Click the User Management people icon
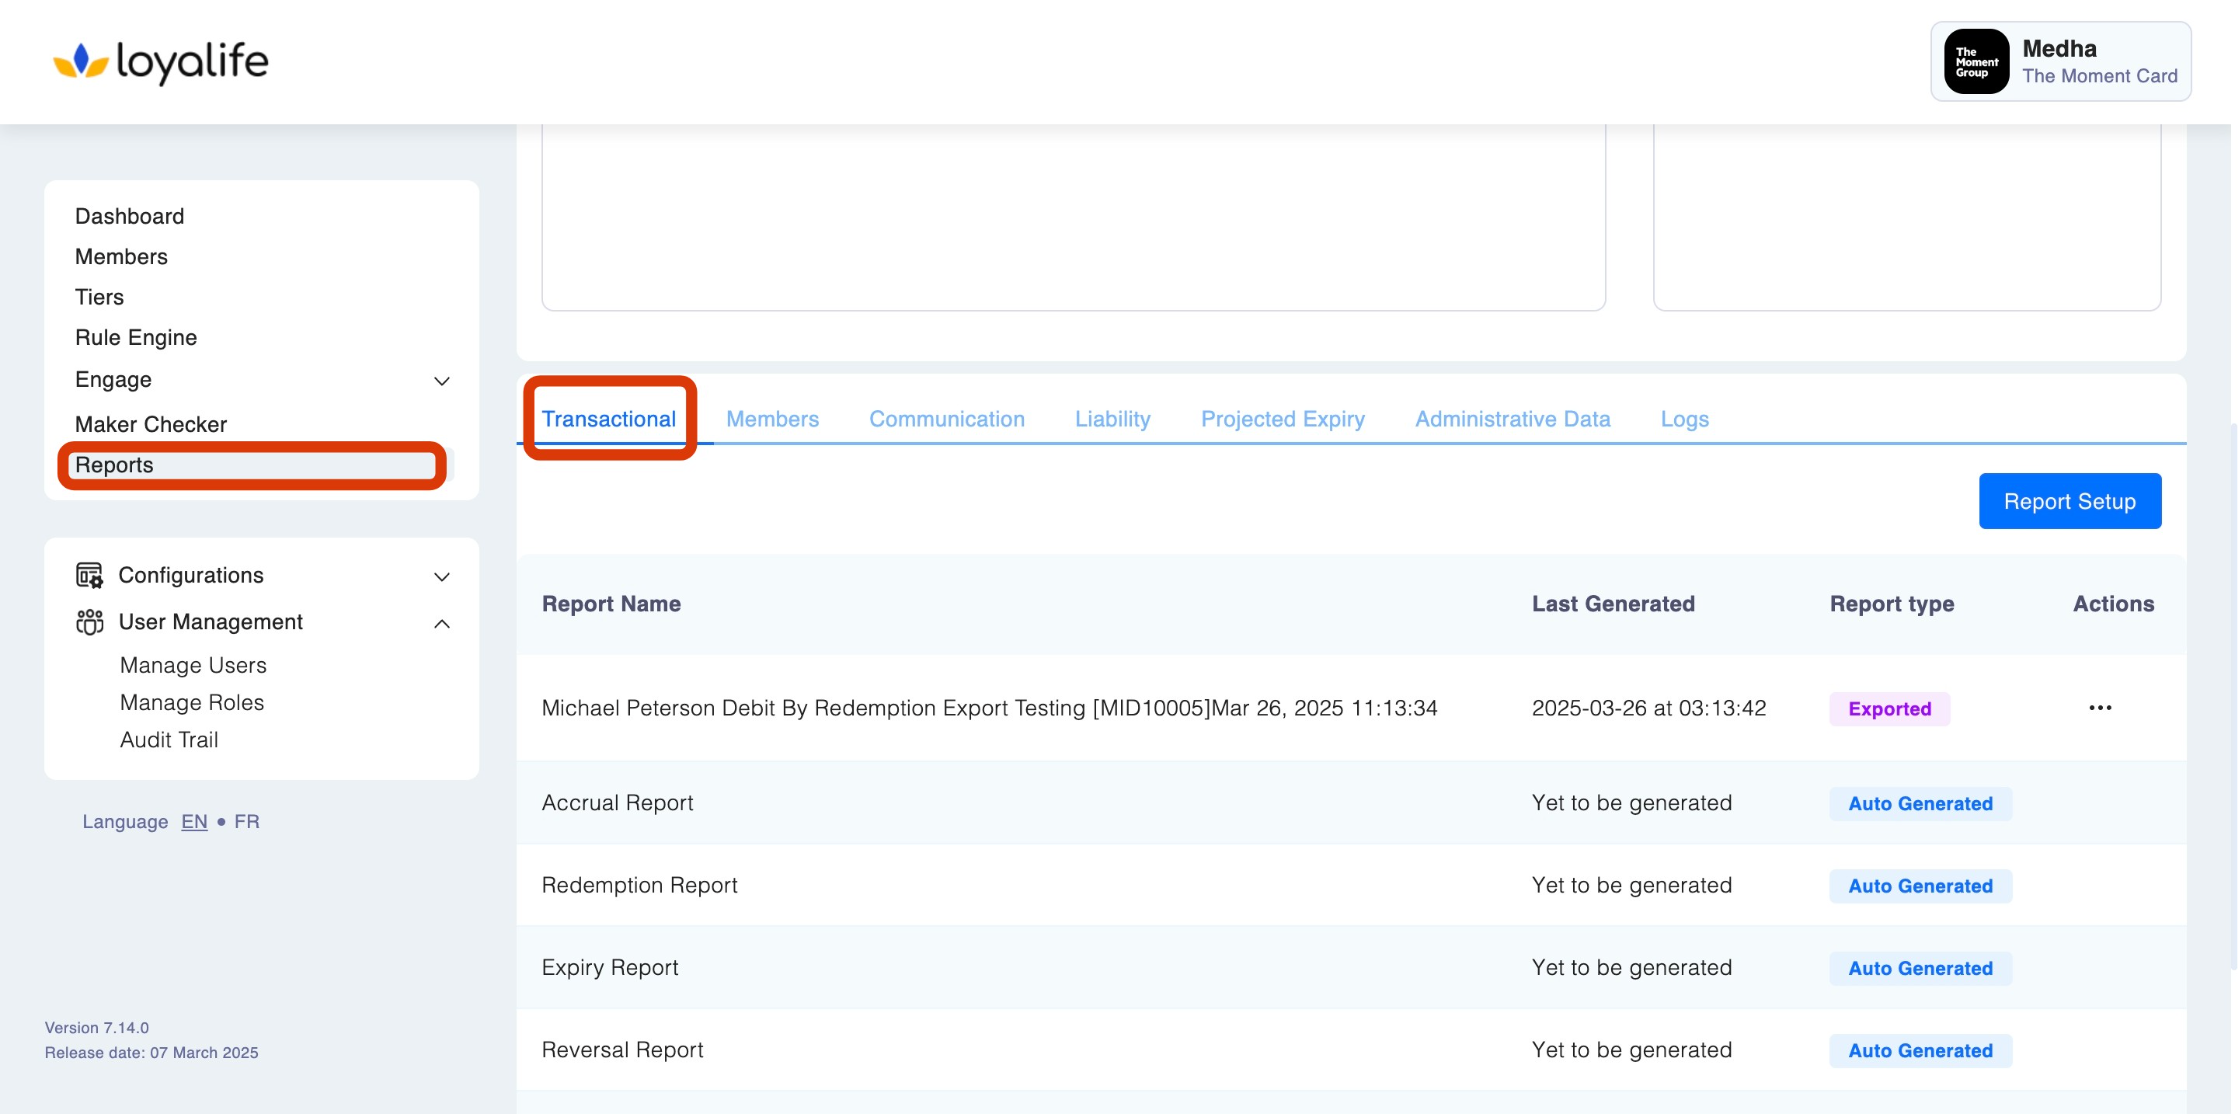Image resolution: width=2238 pixels, height=1114 pixels. point(89,622)
